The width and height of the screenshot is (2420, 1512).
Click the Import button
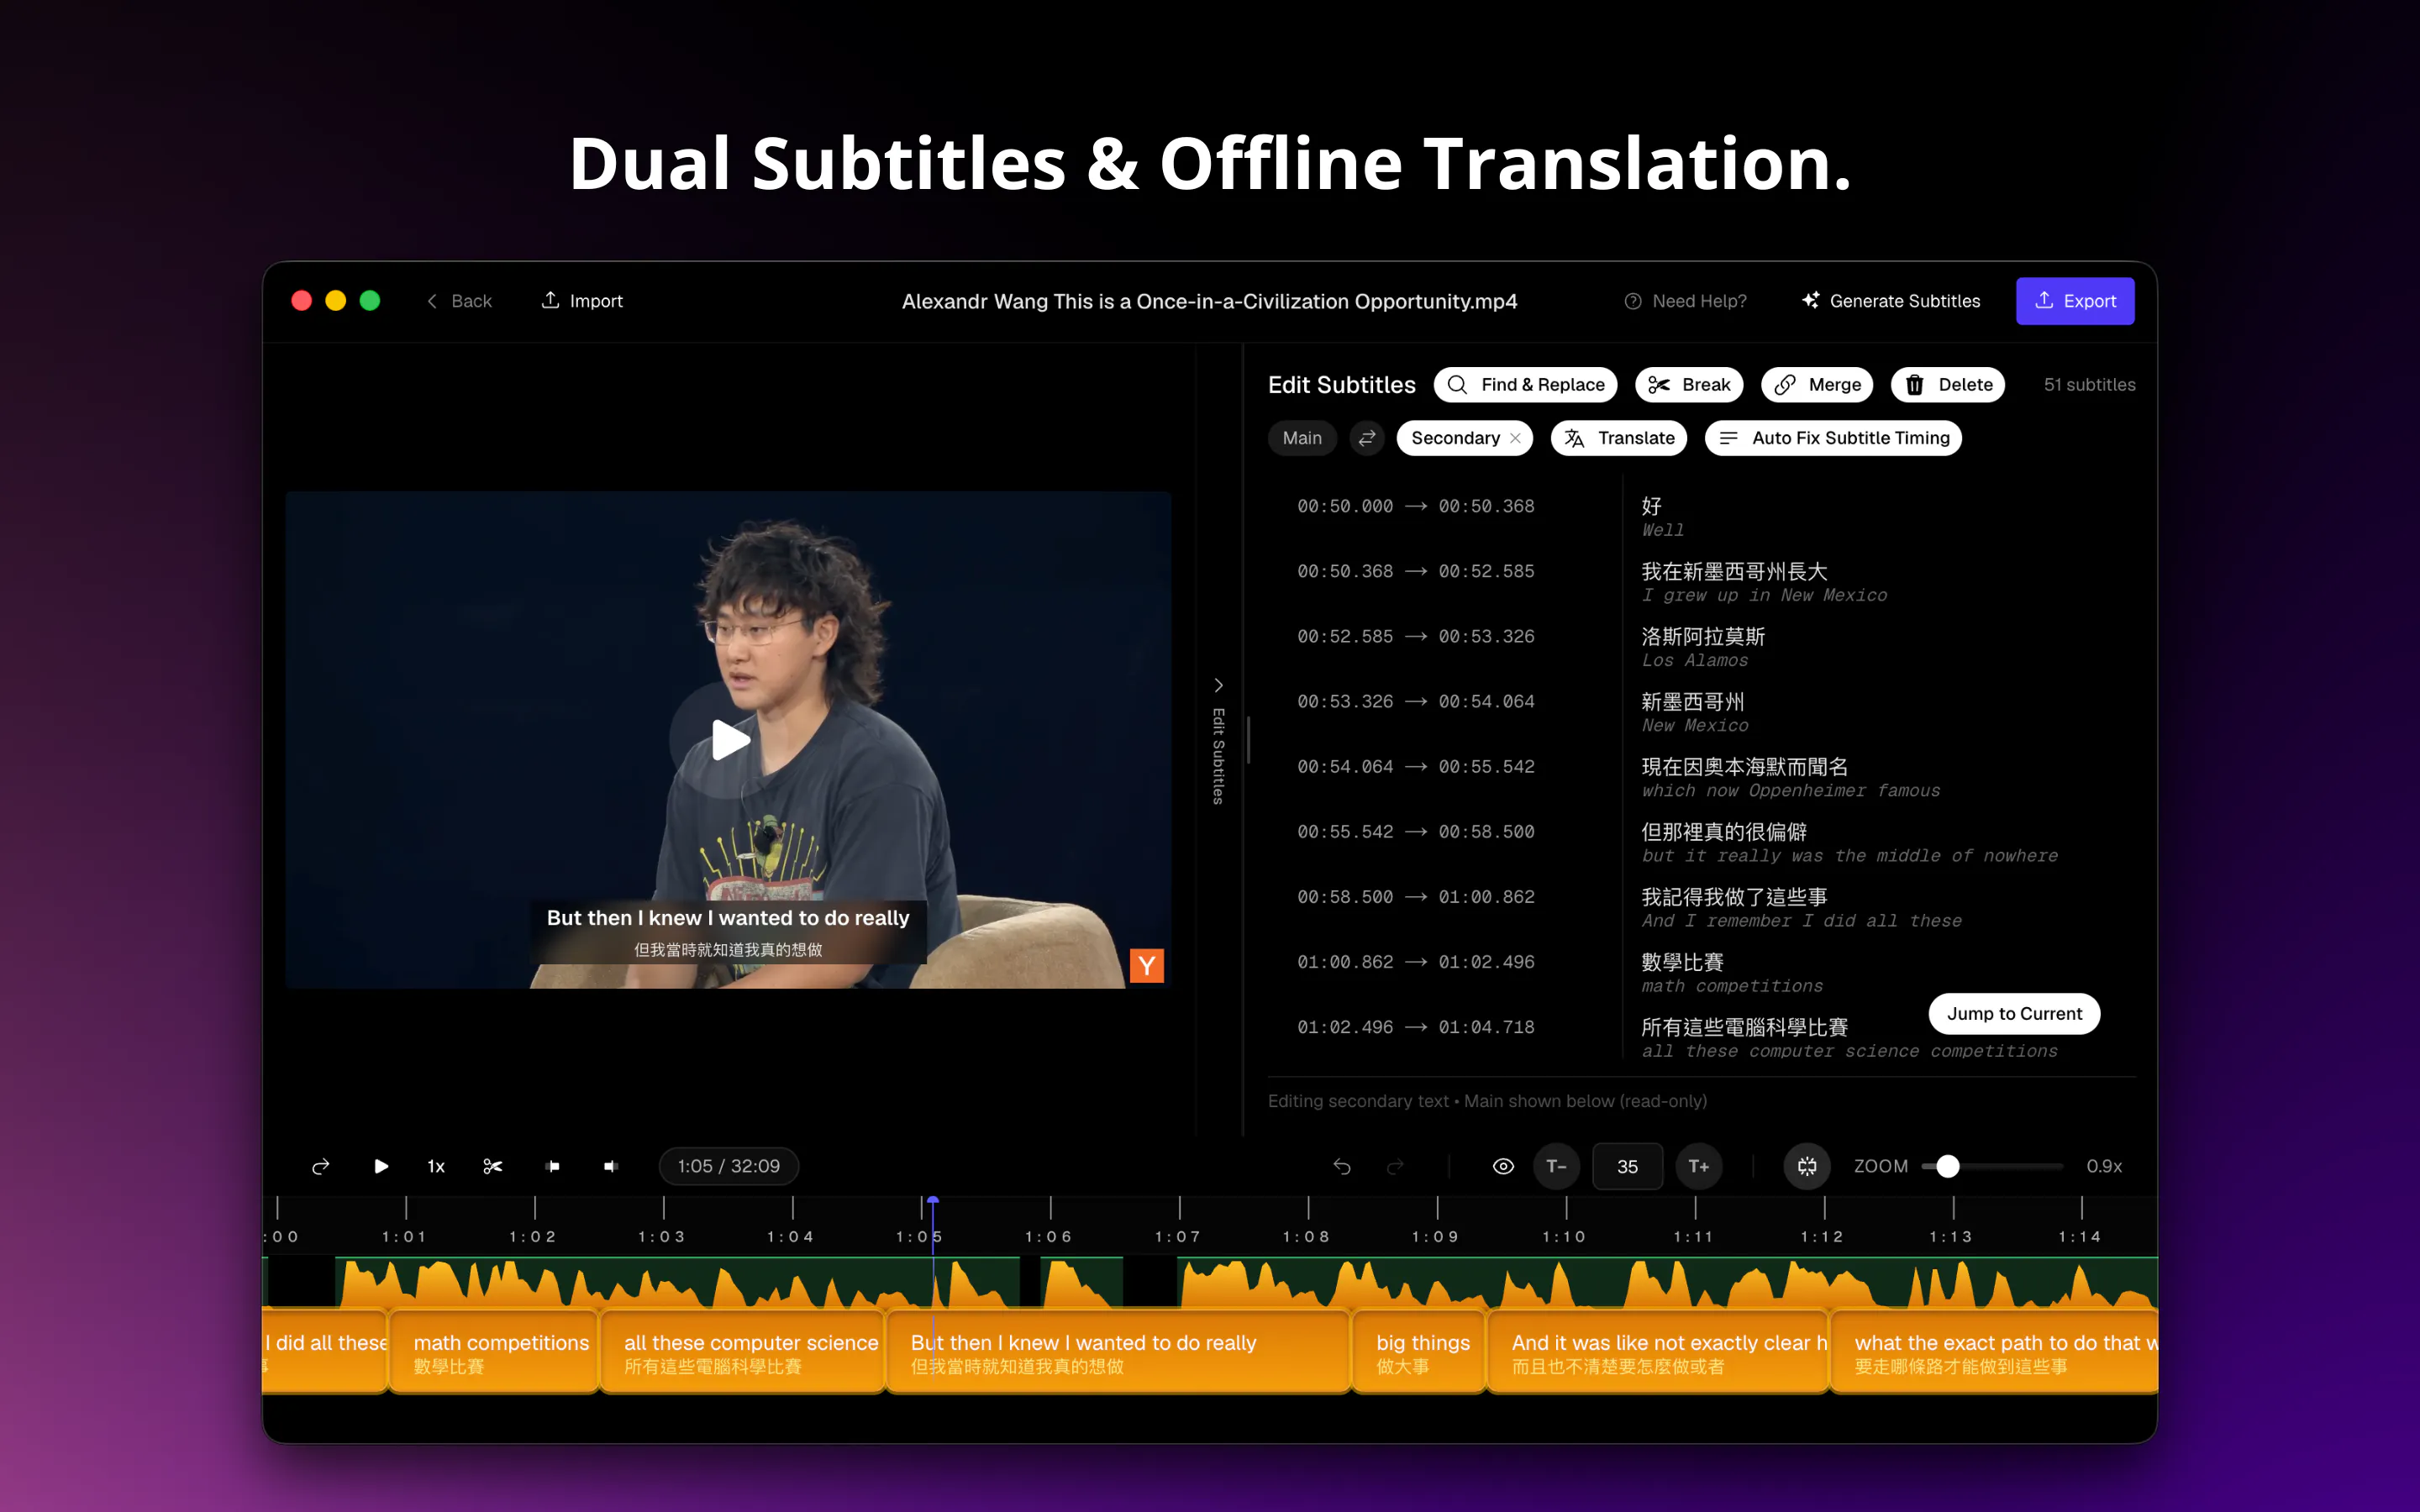[x=582, y=301]
